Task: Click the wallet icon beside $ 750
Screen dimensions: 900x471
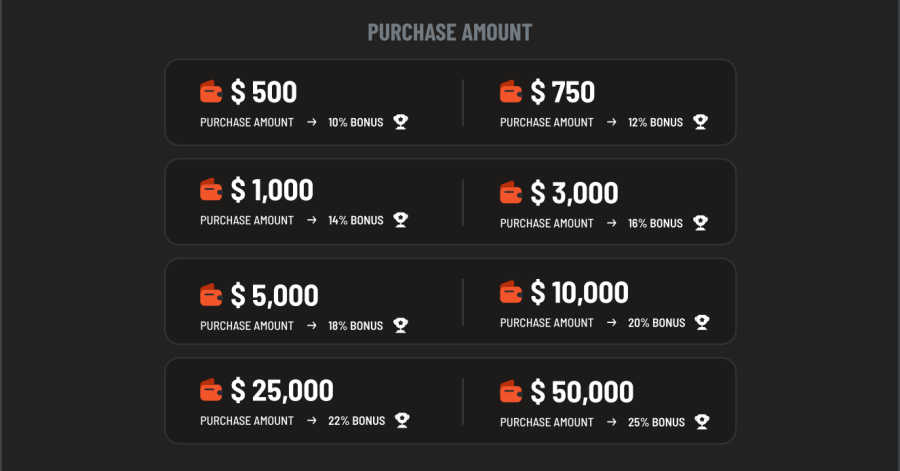Action: pos(511,92)
